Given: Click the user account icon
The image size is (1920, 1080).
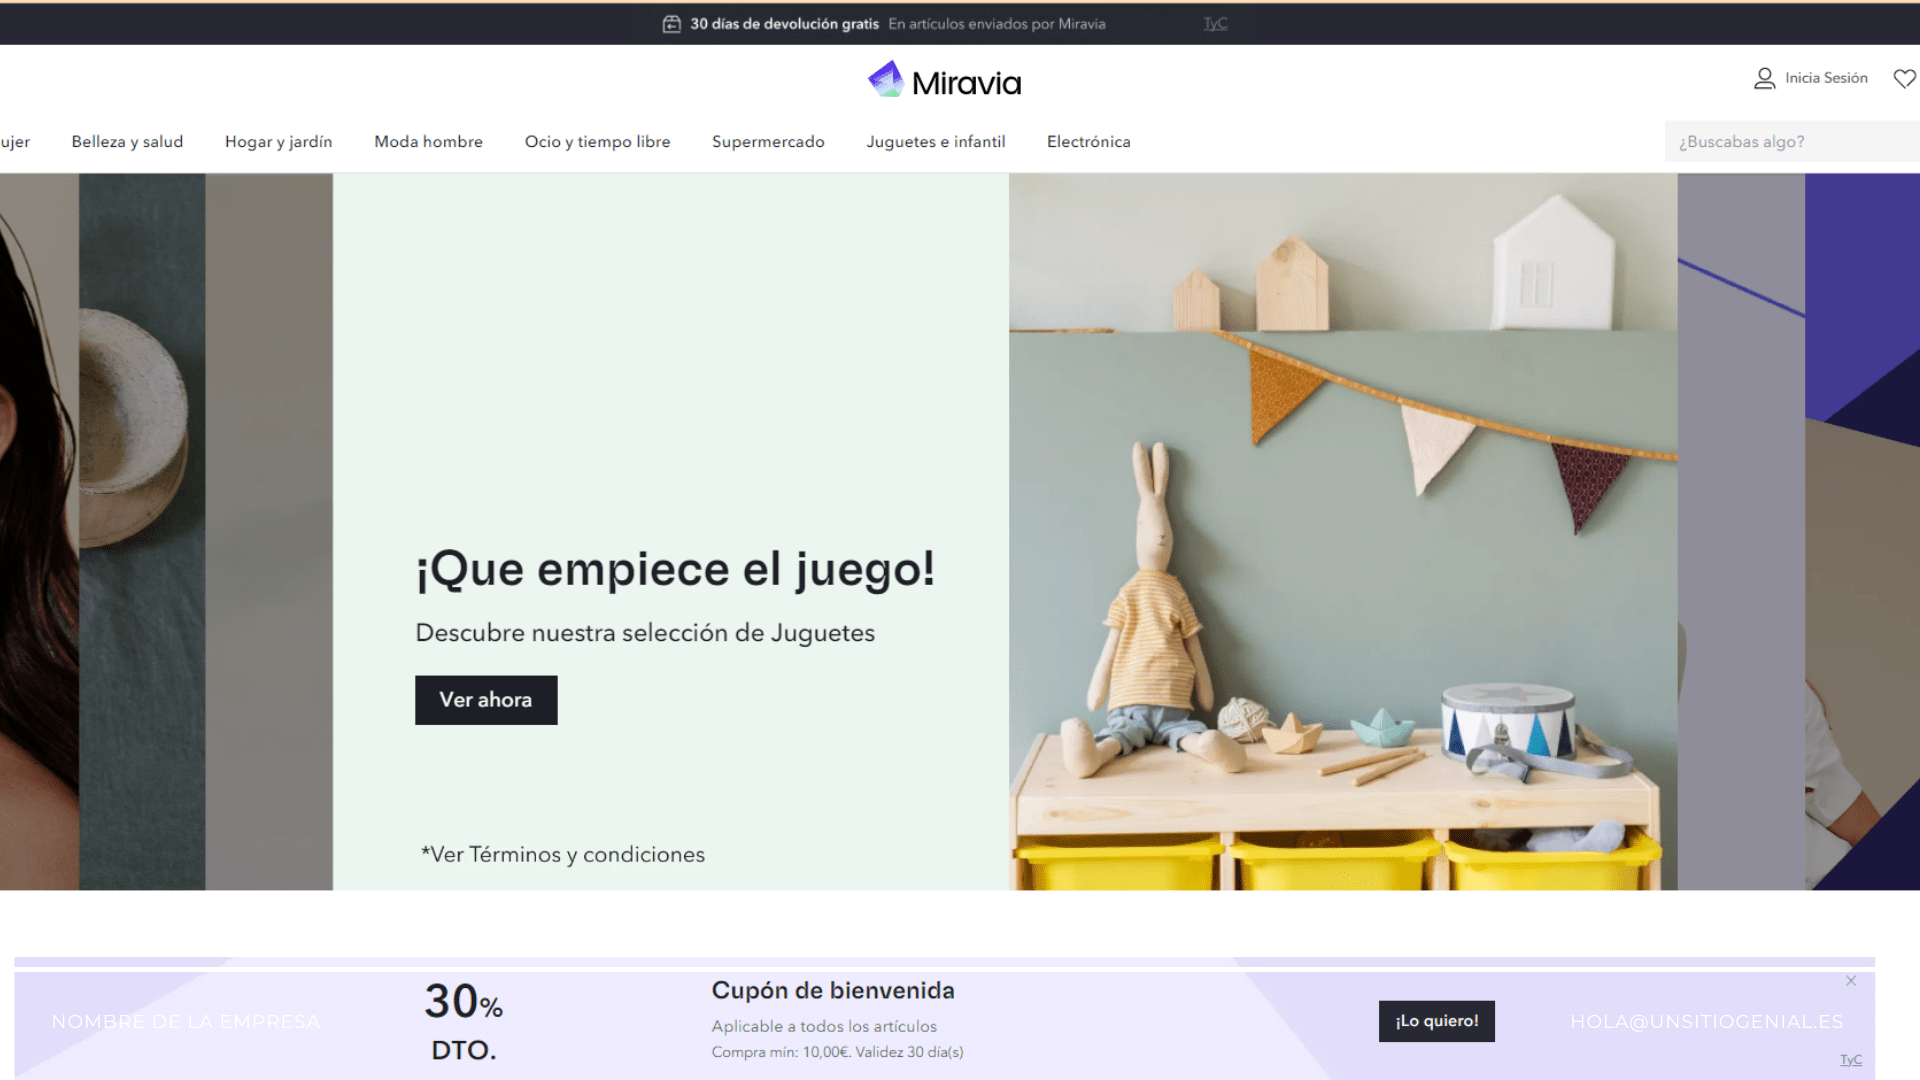Looking at the screenshot, I should (1764, 78).
